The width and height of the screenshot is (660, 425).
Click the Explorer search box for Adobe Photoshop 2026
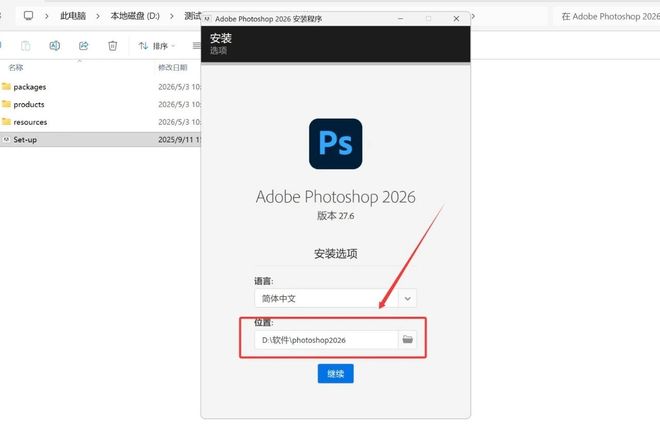click(606, 16)
